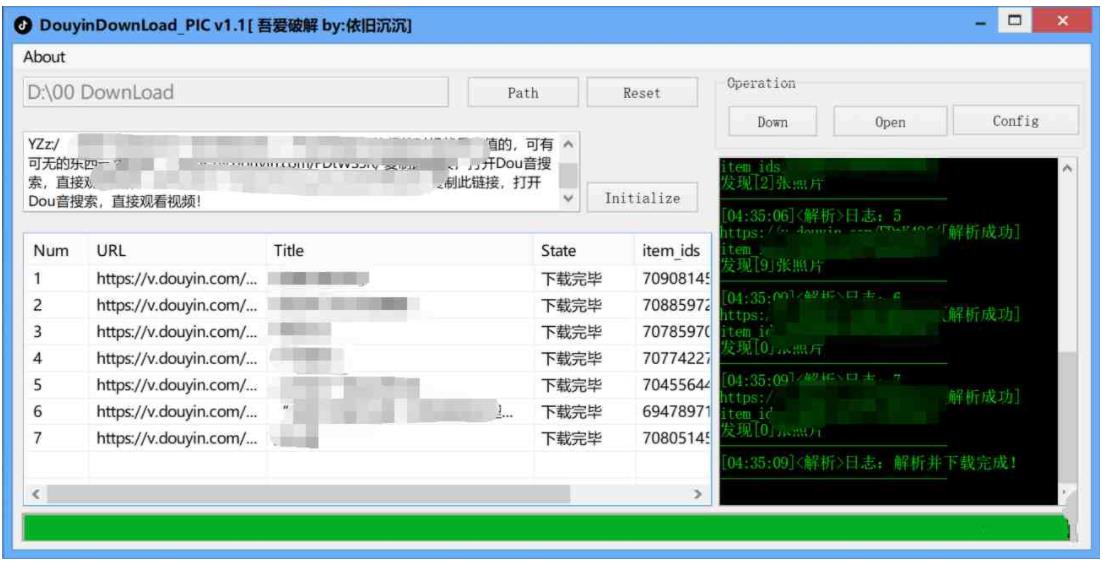Open the Config settings button

point(1016,121)
